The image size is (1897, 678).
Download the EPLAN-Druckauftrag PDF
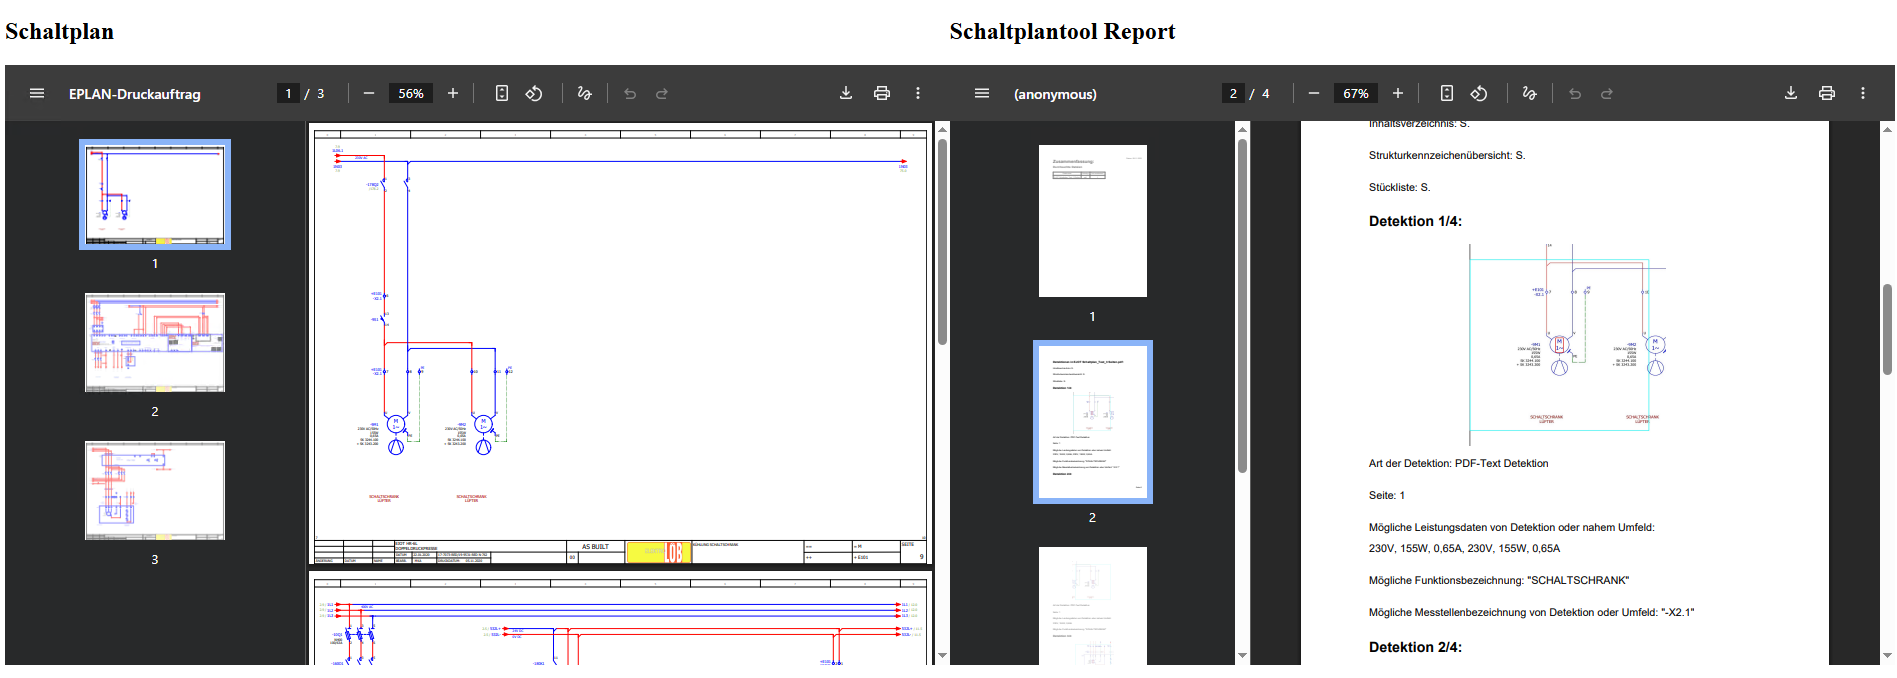[846, 93]
